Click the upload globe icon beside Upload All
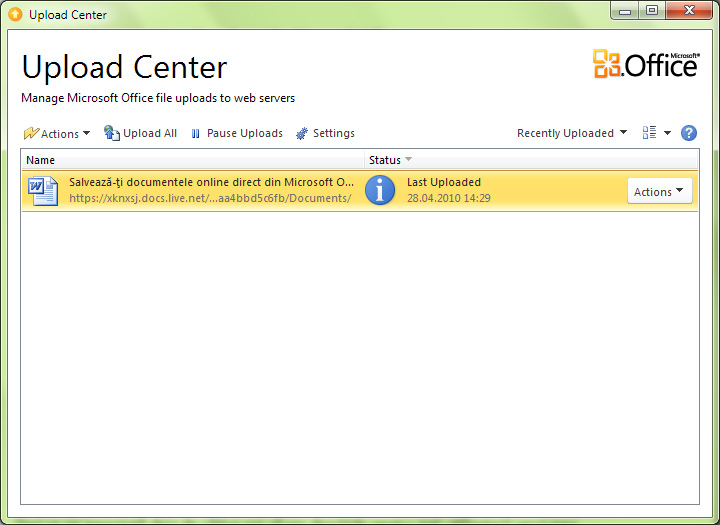The height and width of the screenshot is (525, 720). tap(112, 133)
